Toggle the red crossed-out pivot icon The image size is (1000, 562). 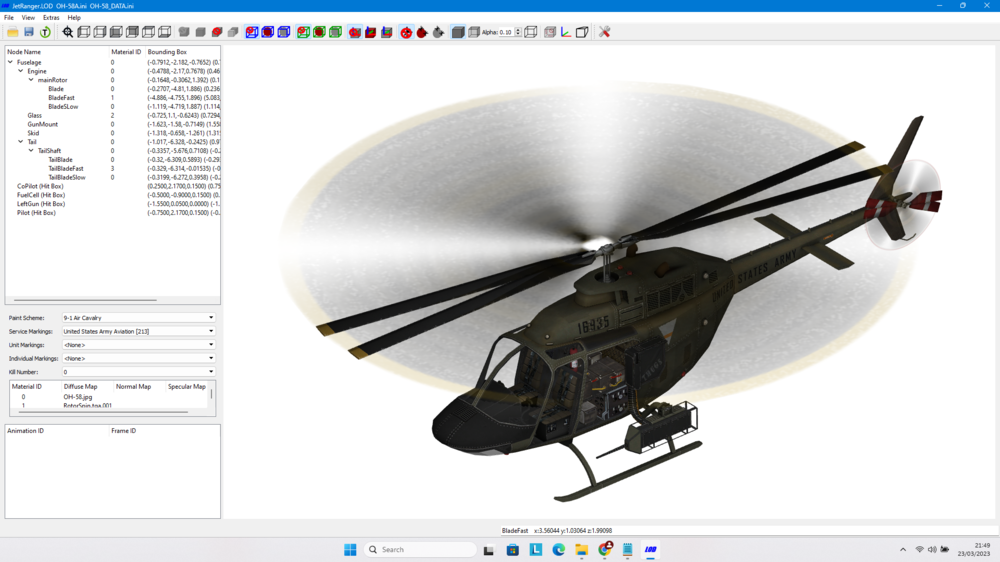pos(406,32)
